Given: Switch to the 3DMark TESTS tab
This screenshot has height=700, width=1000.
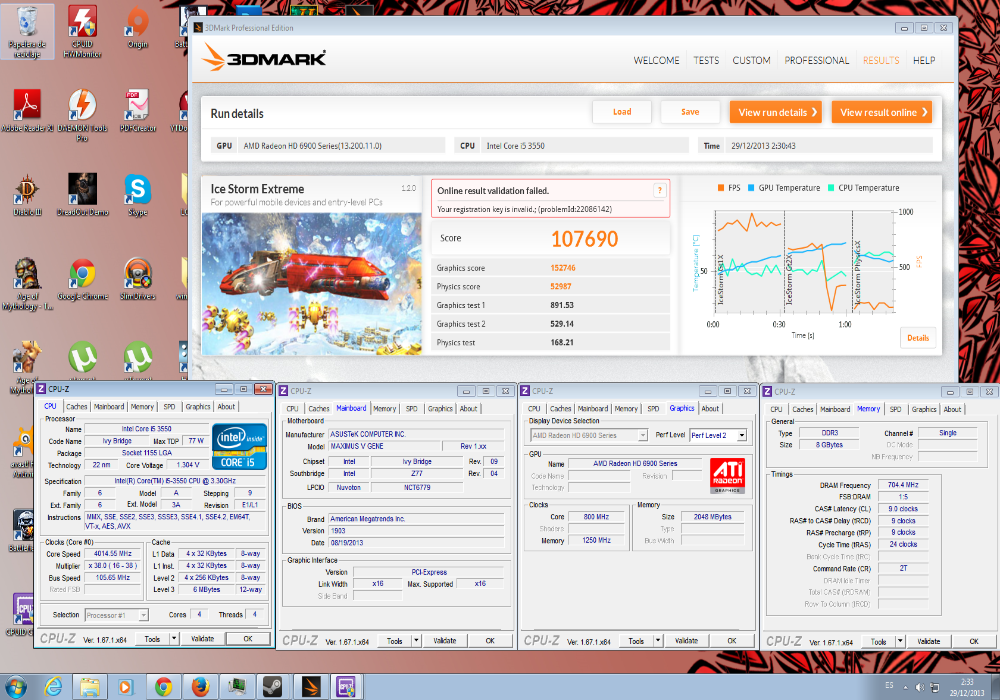Looking at the screenshot, I should pos(706,61).
